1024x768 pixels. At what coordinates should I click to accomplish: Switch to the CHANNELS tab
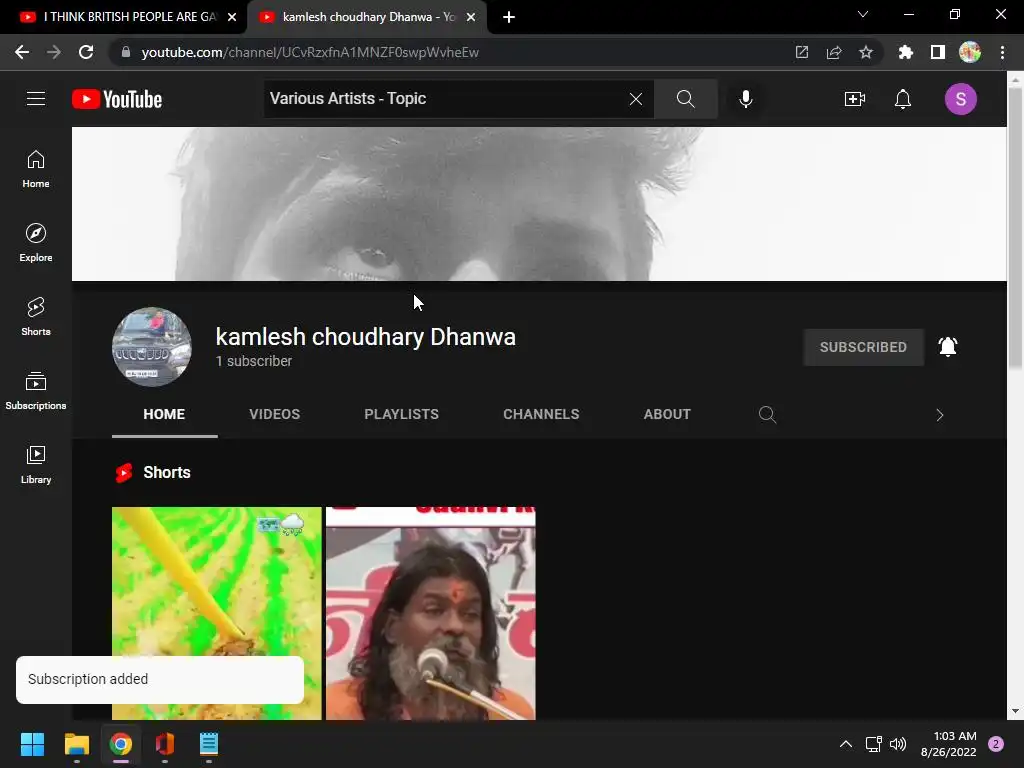(x=541, y=414)
